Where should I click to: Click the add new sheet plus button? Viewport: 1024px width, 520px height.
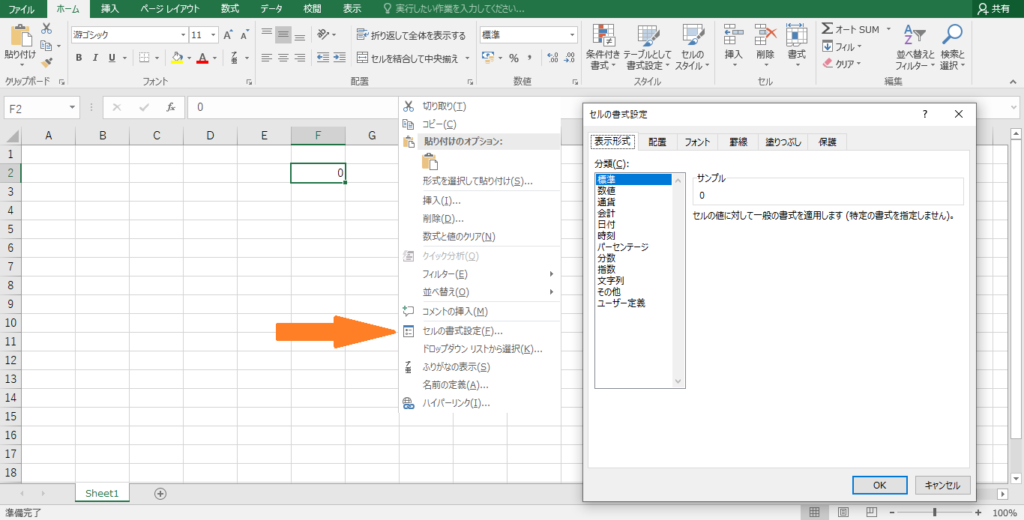pos(160,494)
